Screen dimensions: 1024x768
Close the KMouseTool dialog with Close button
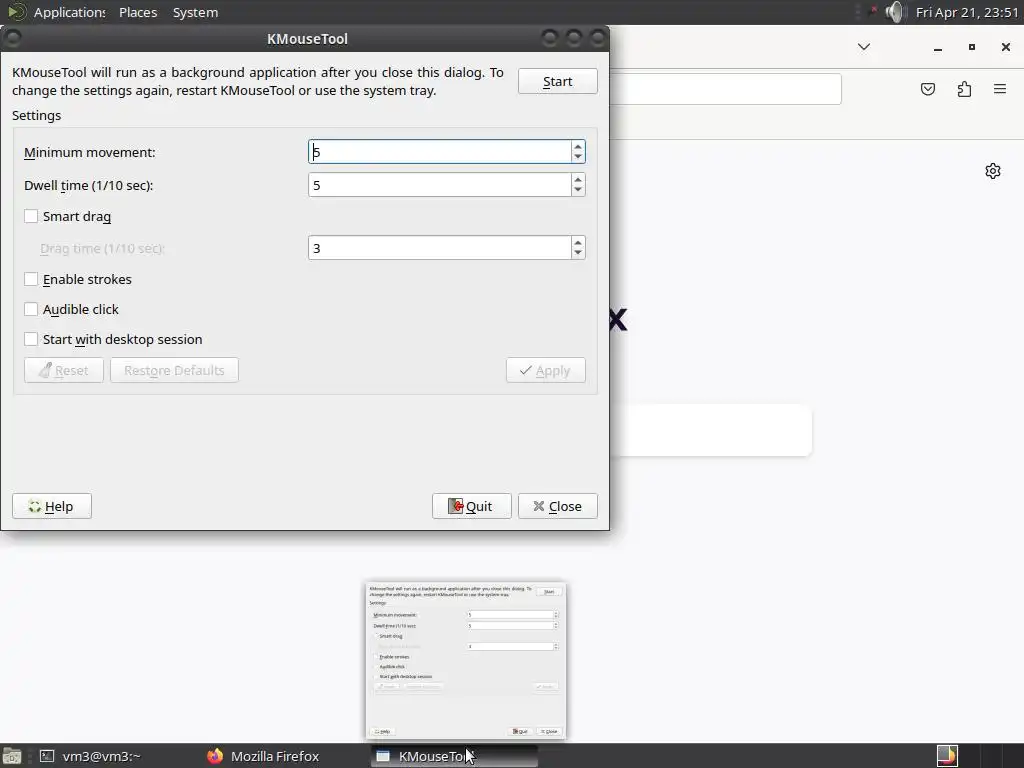click(558, 506)
